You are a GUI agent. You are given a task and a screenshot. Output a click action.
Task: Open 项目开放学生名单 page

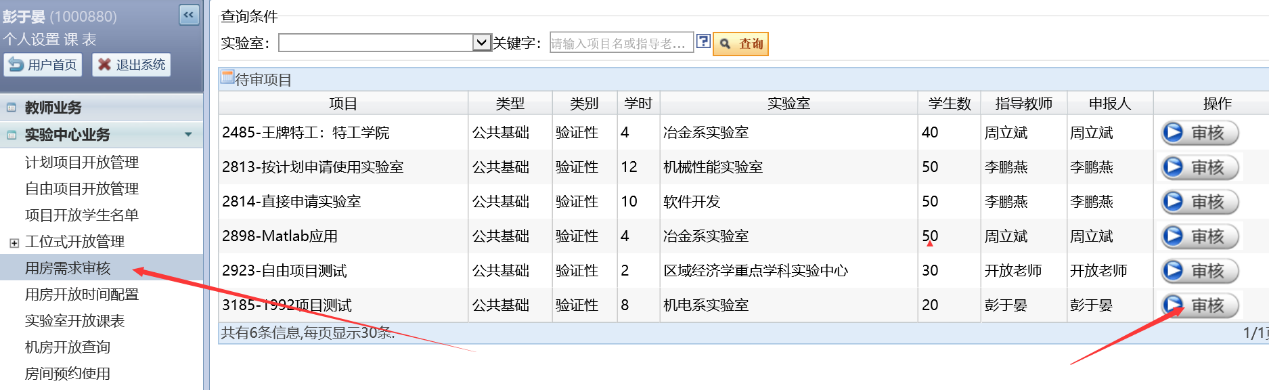pos(82,214)
